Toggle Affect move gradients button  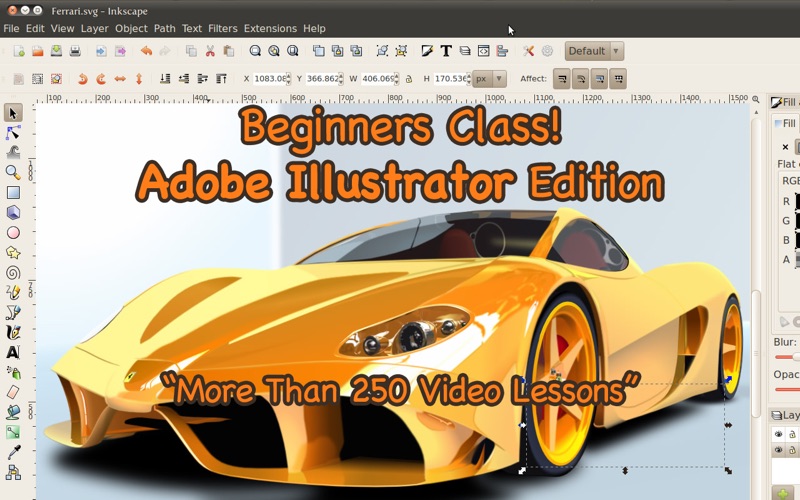599,79
